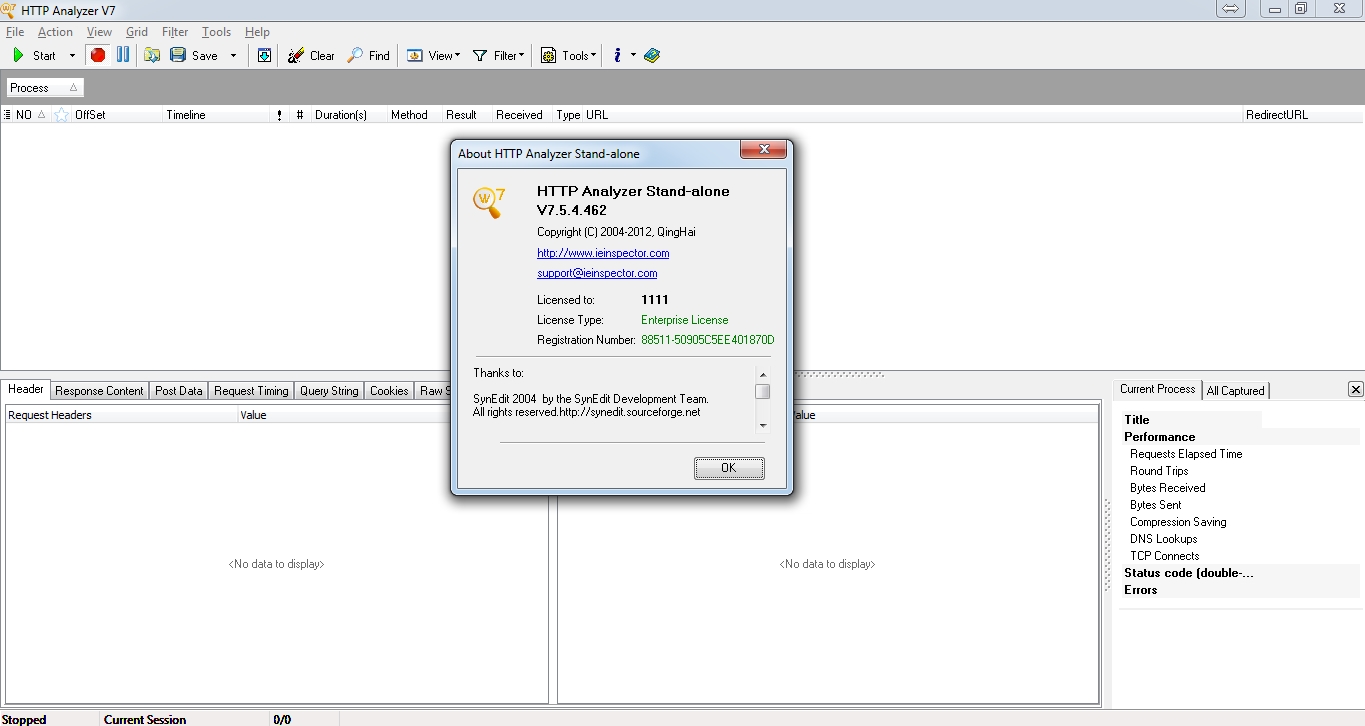Image resolution: width=1365 pixels, height=726 pixels.
Task: Click the green Start capture button
Action: (34, 56)
